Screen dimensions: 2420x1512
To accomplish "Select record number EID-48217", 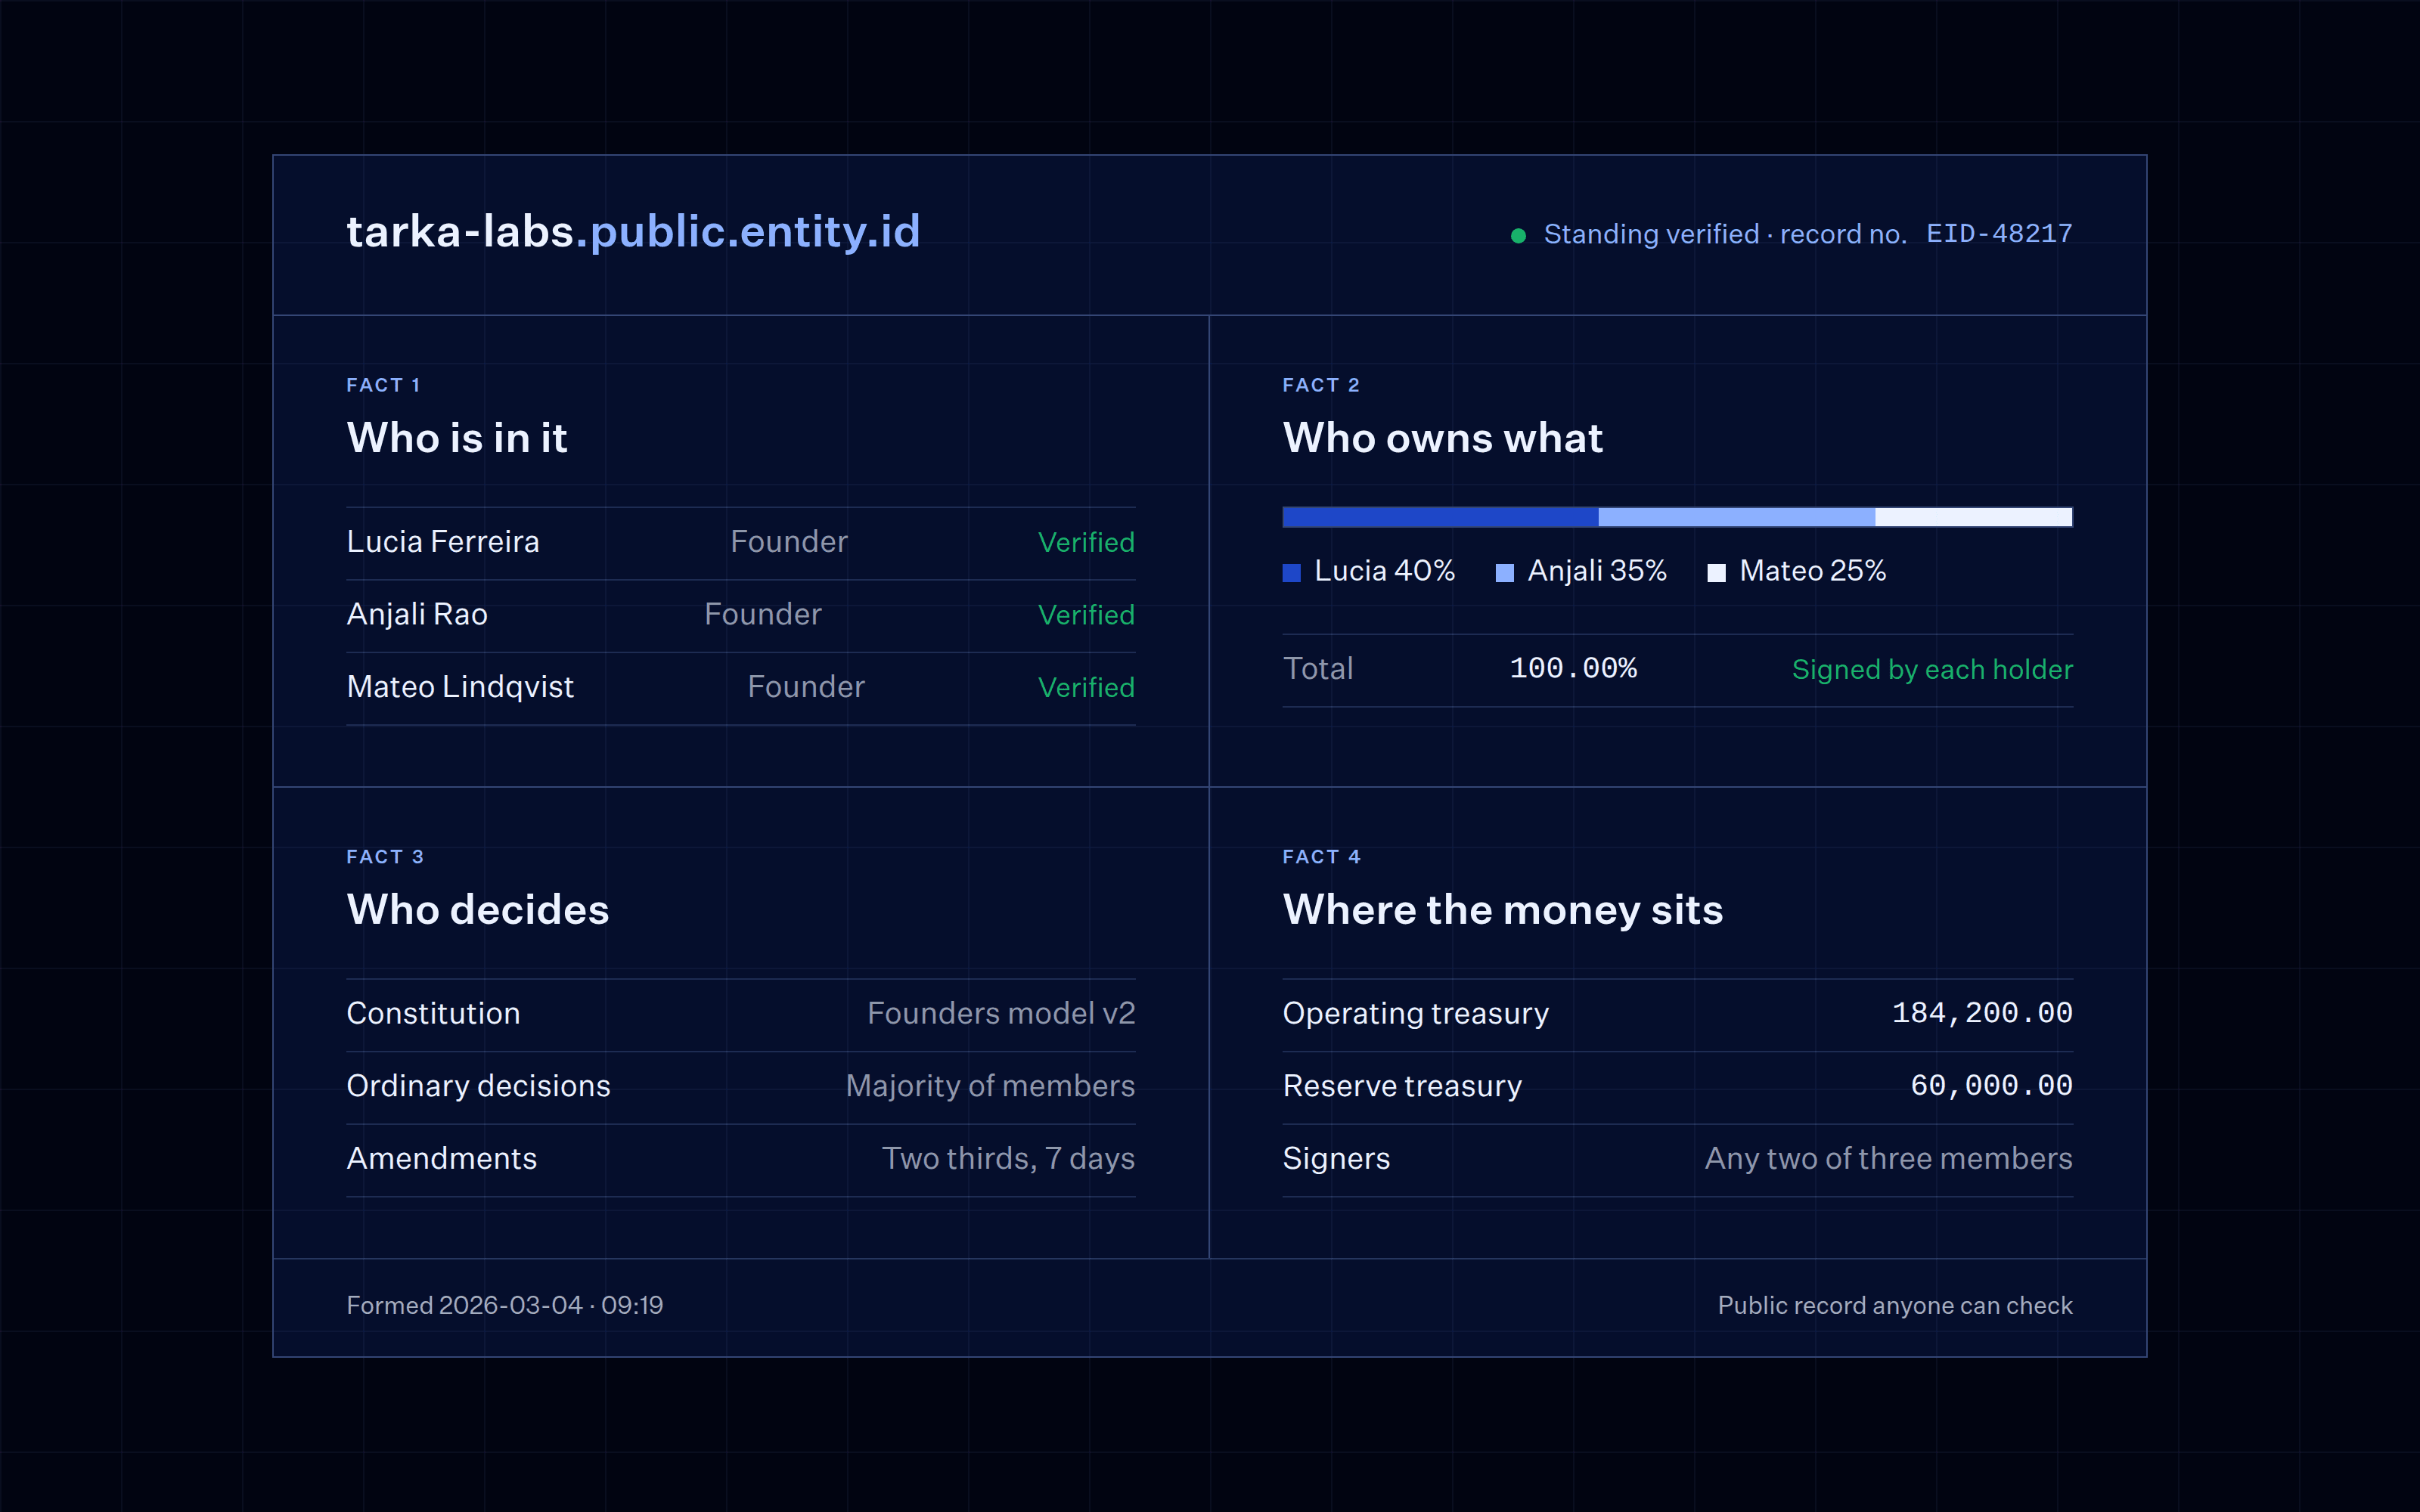I will click(x=1999, y=234).
